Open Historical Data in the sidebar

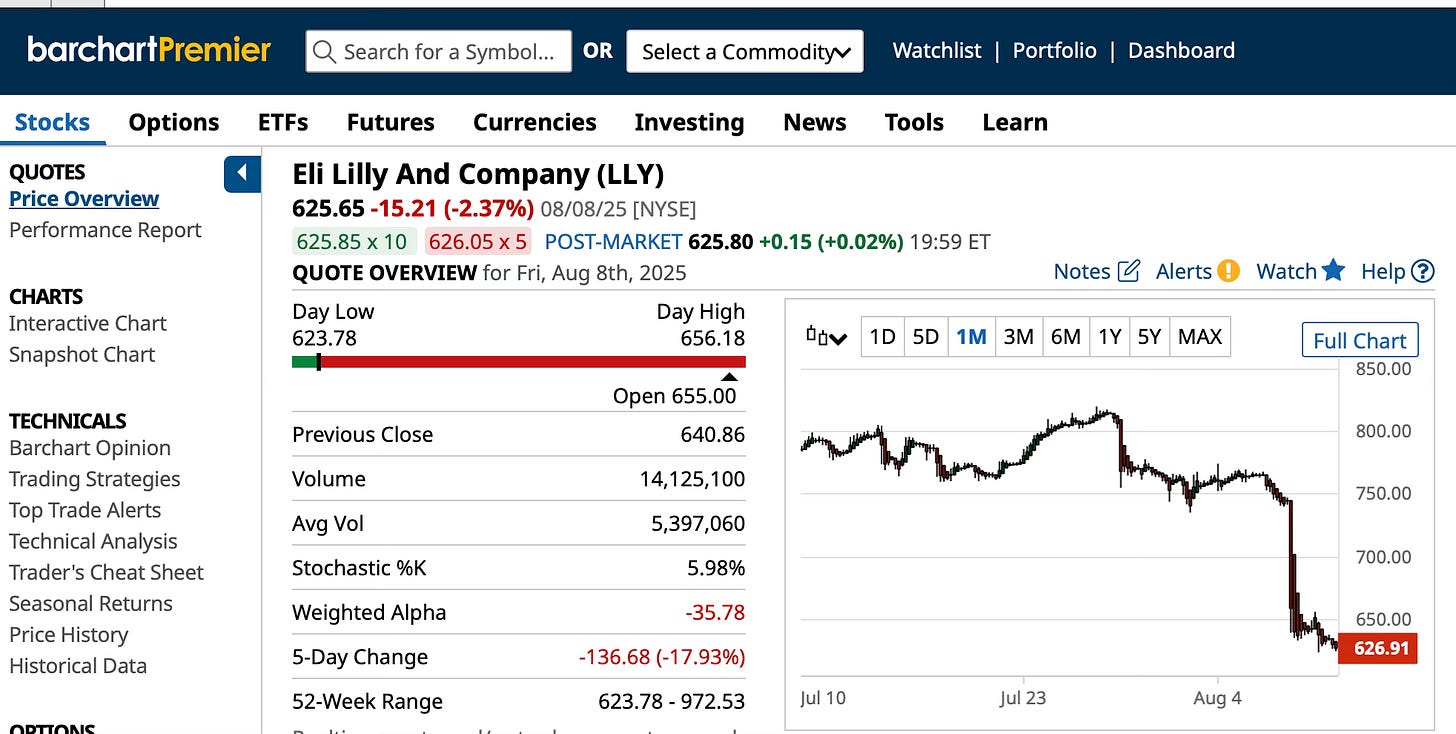tap(78, 665)
